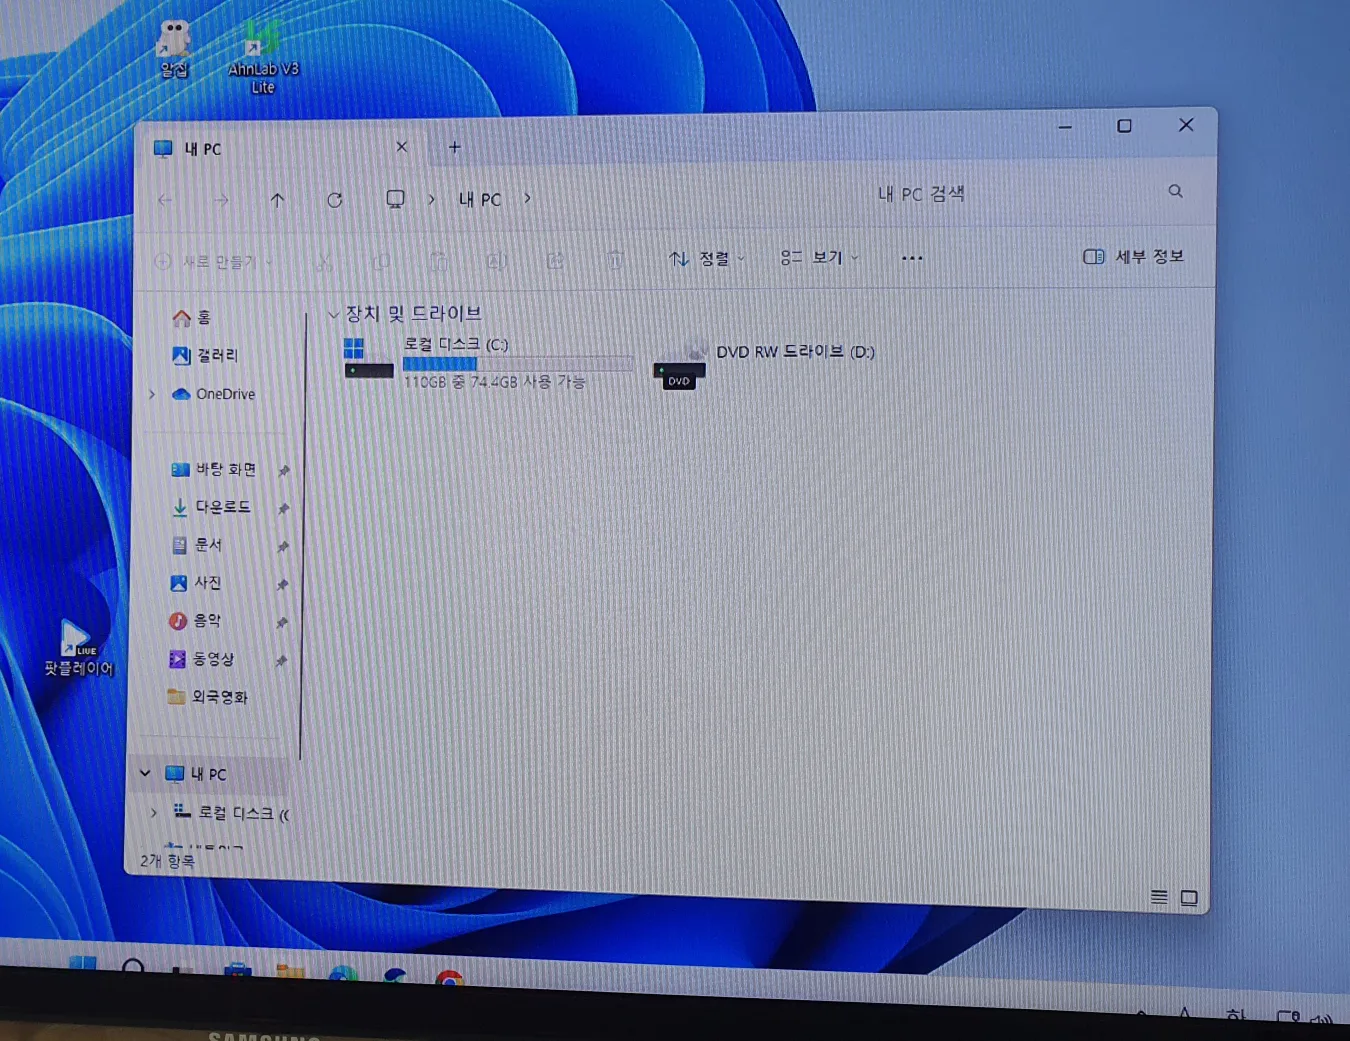Click the text 110GB 중 74.4GB 사용 가능
Image resolution: width=1350 pixels, height=1041 pixels.
[x=495, y=382]
